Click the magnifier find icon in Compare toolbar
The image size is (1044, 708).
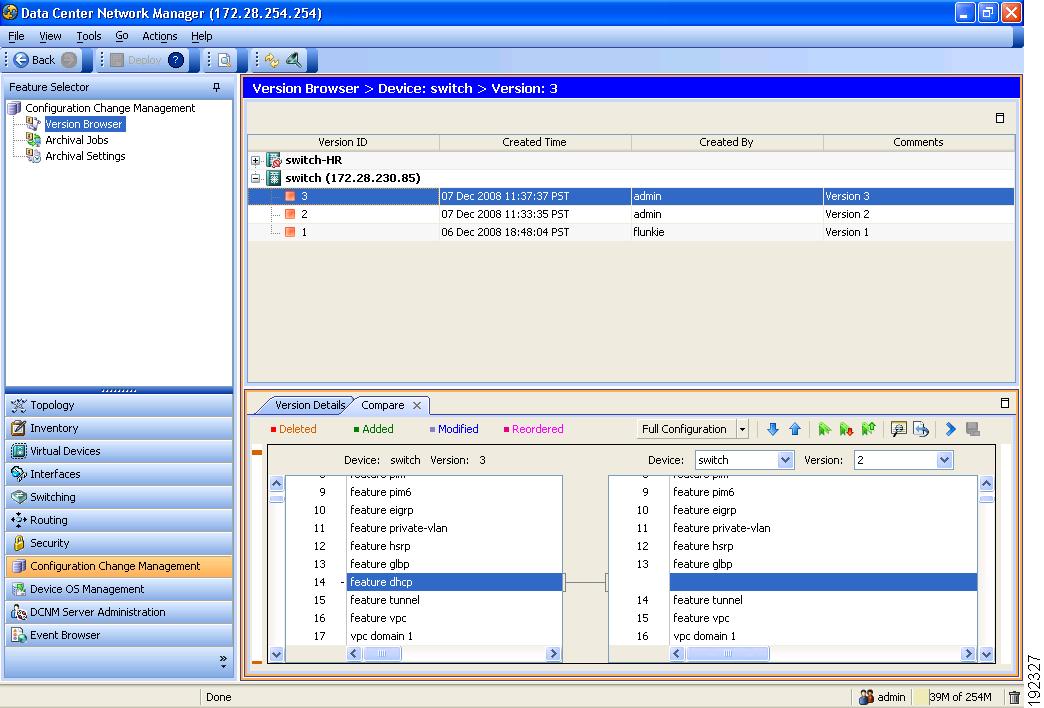pos(898,430)
